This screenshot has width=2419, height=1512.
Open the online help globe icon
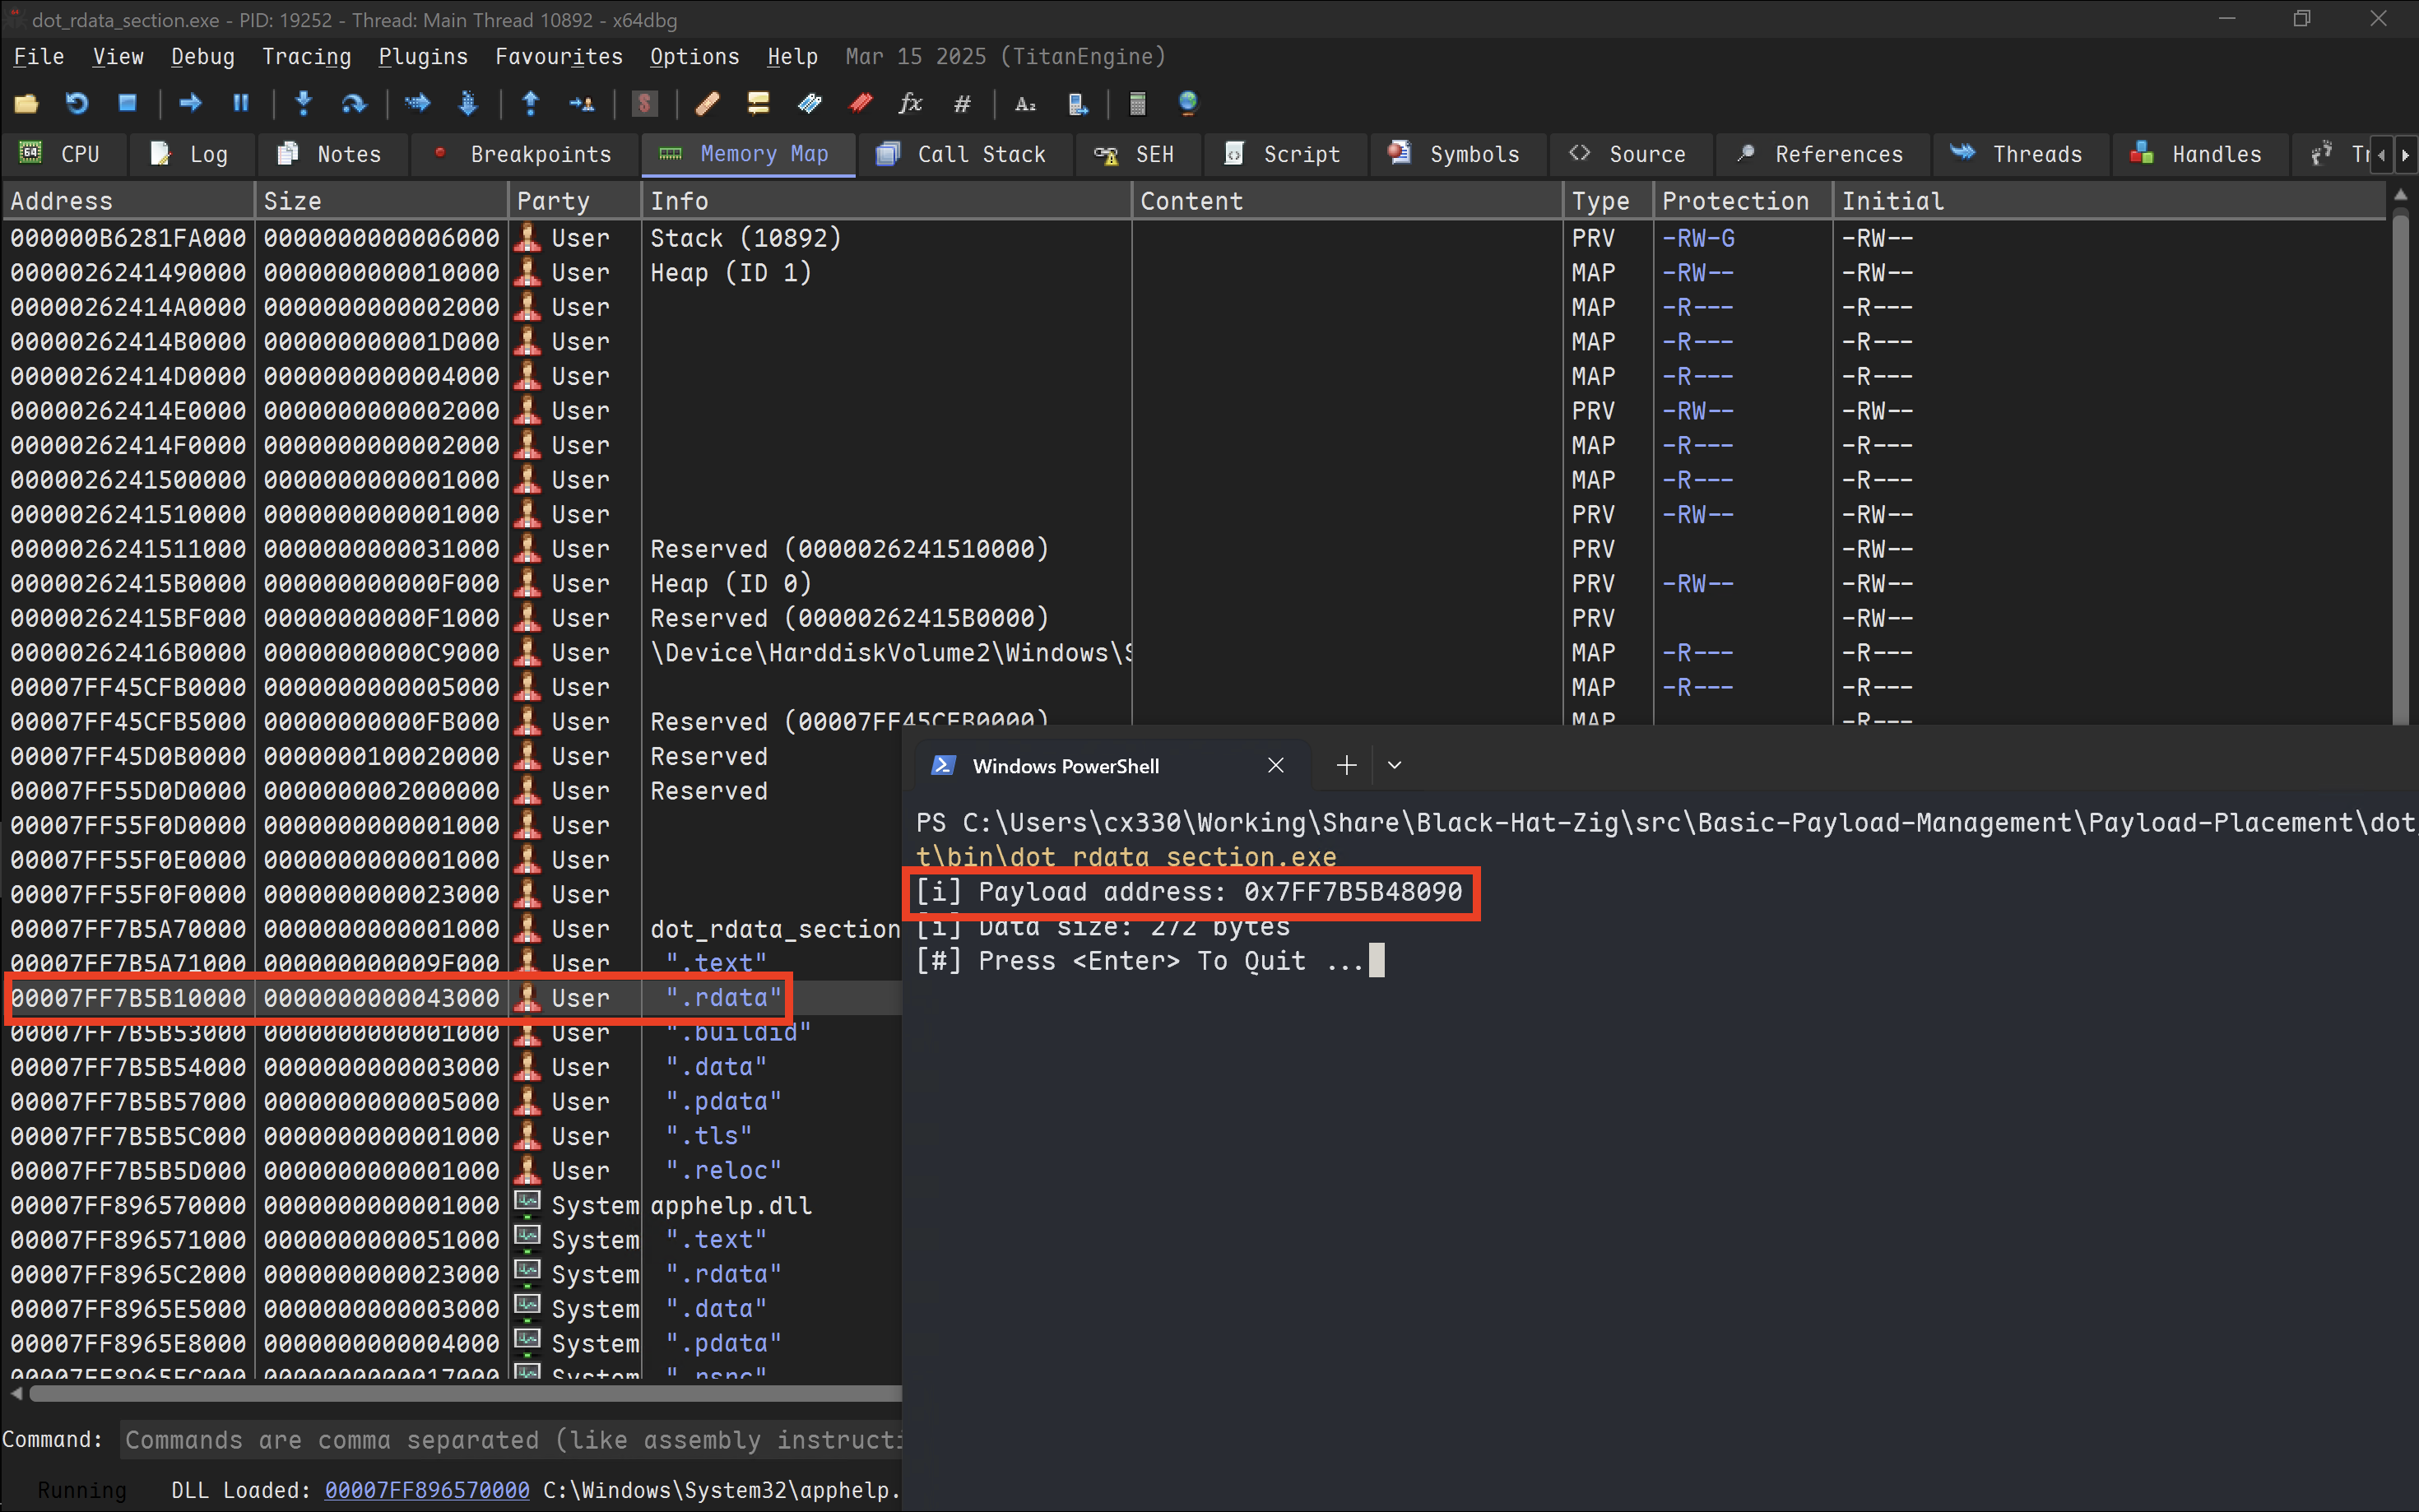(x=1188, y=103)
